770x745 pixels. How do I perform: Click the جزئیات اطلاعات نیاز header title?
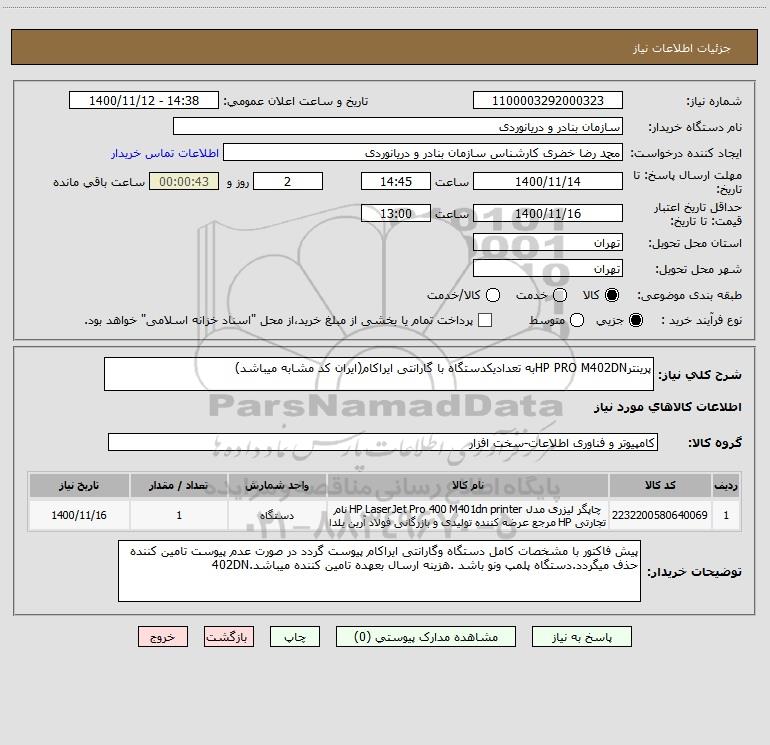(682, 48)
